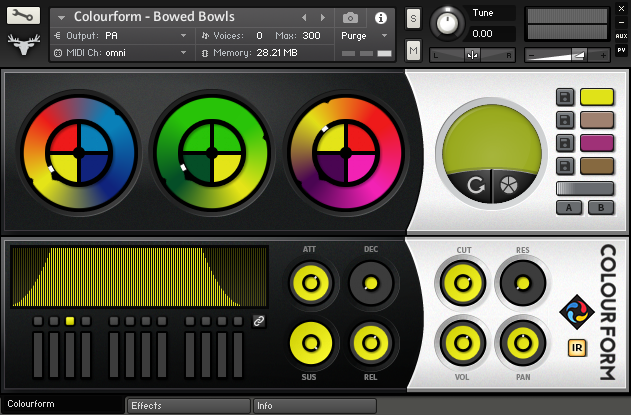Close the instrument with the X button

point(621,8)
